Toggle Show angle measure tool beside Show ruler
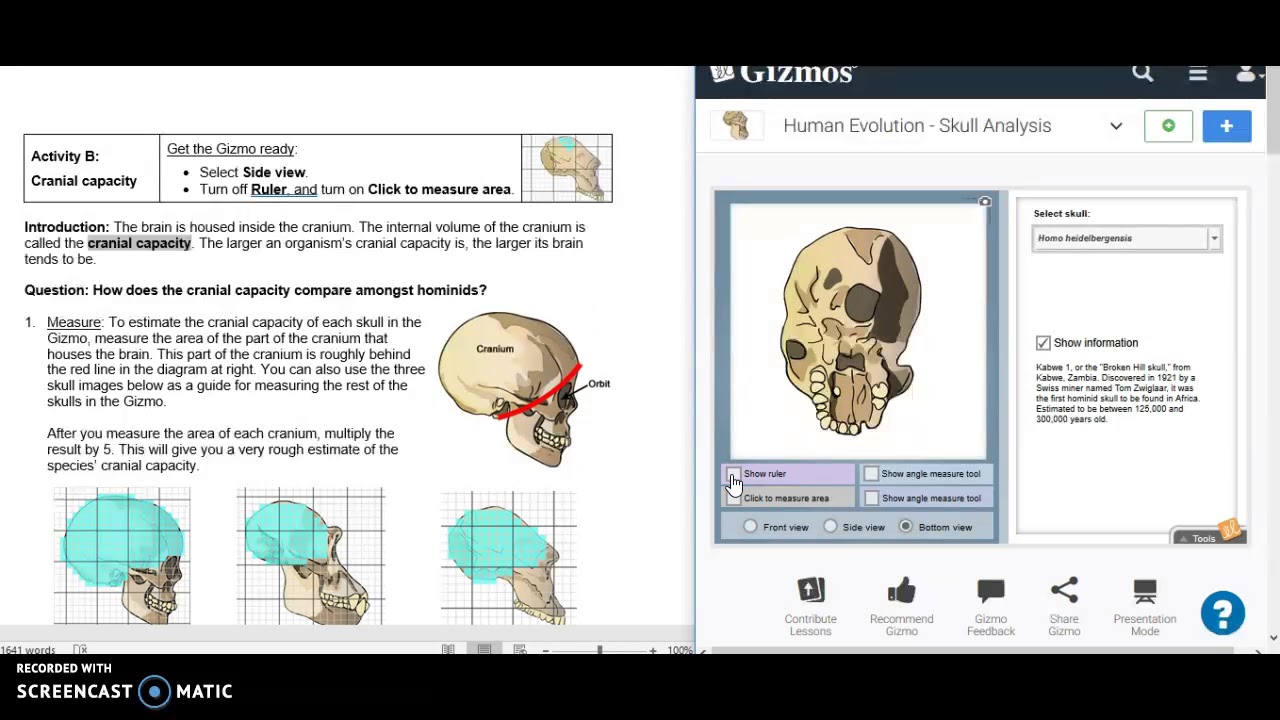Screen dimensions: 1280x720 [x=871, y=474]
